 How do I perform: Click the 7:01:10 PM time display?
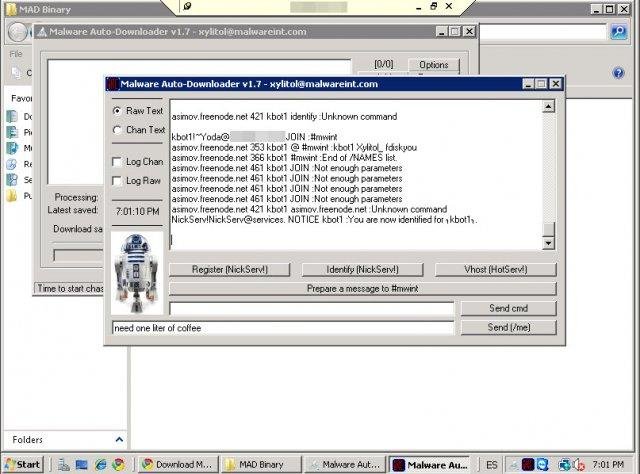pyautogui.click(x=138, y=211)
